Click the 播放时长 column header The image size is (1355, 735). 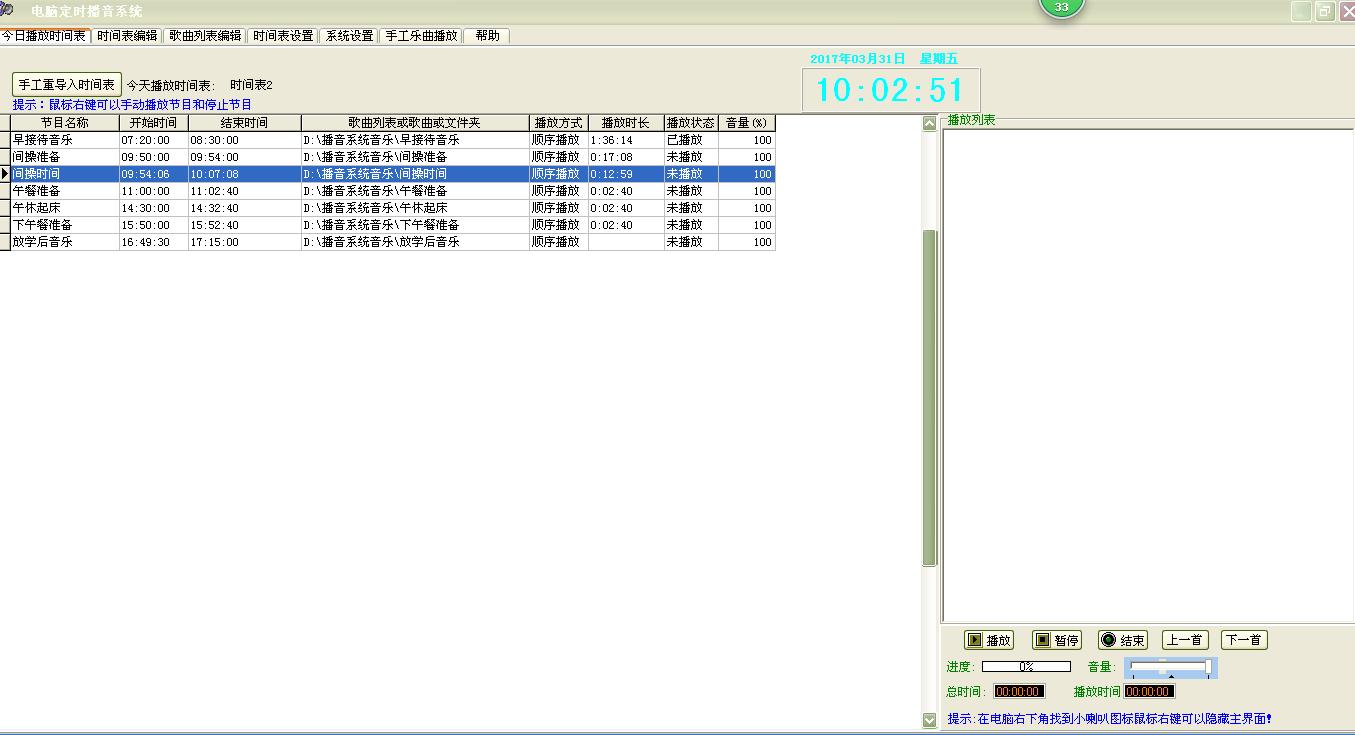coord(626,123)
